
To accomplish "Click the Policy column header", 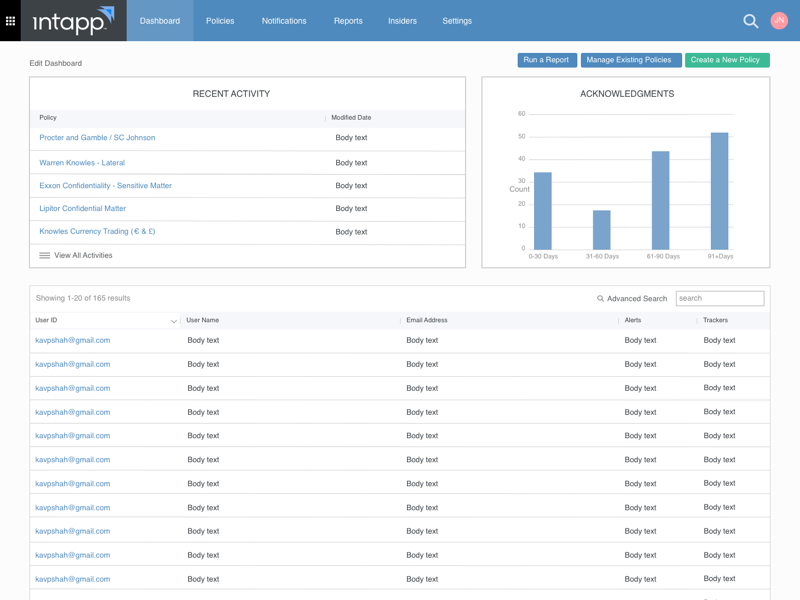I will [48, 118].
